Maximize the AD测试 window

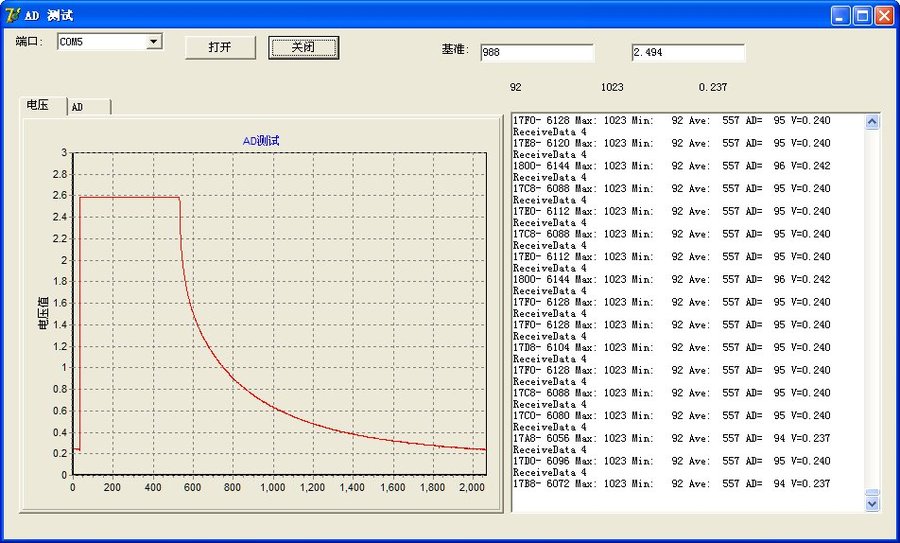pos(863,15)
